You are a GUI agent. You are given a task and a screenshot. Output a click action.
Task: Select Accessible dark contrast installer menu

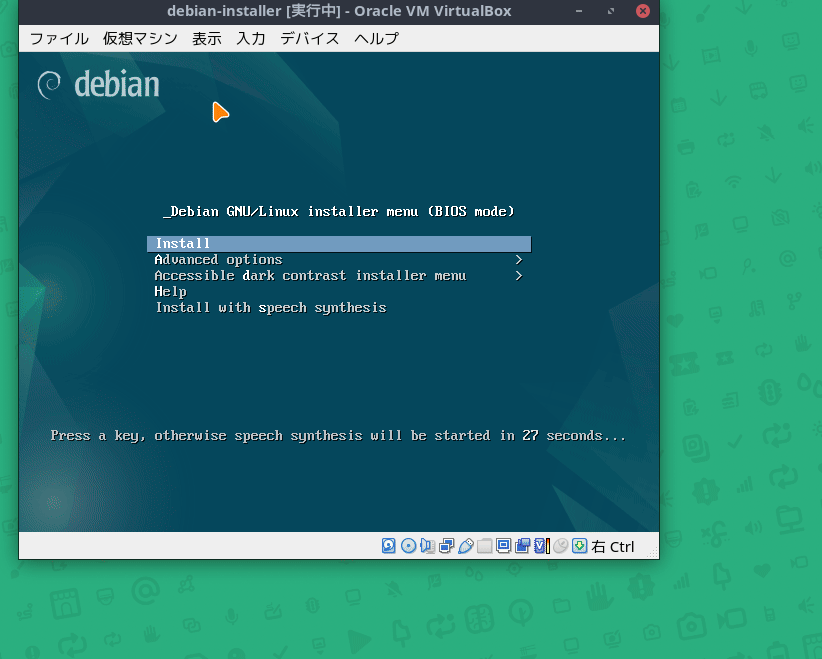pyautogui.click(x=339, y=276)
